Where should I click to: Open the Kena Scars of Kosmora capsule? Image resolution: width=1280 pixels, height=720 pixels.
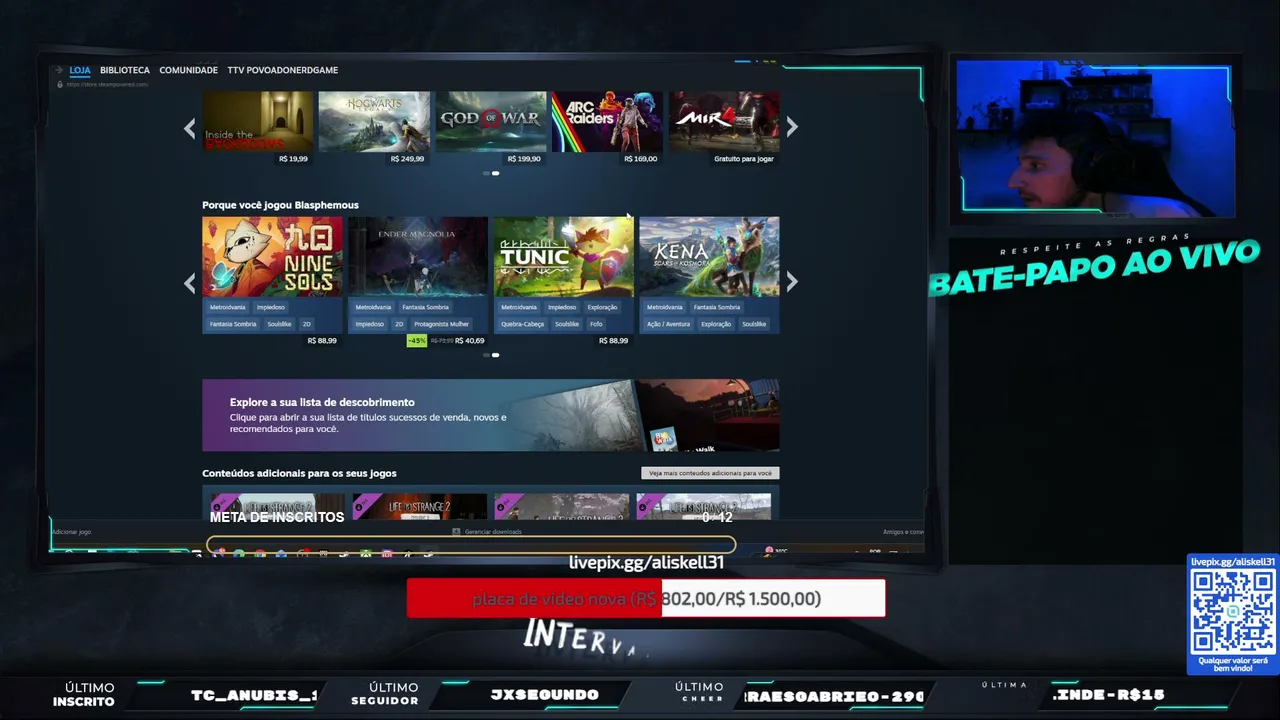[709, 257]
